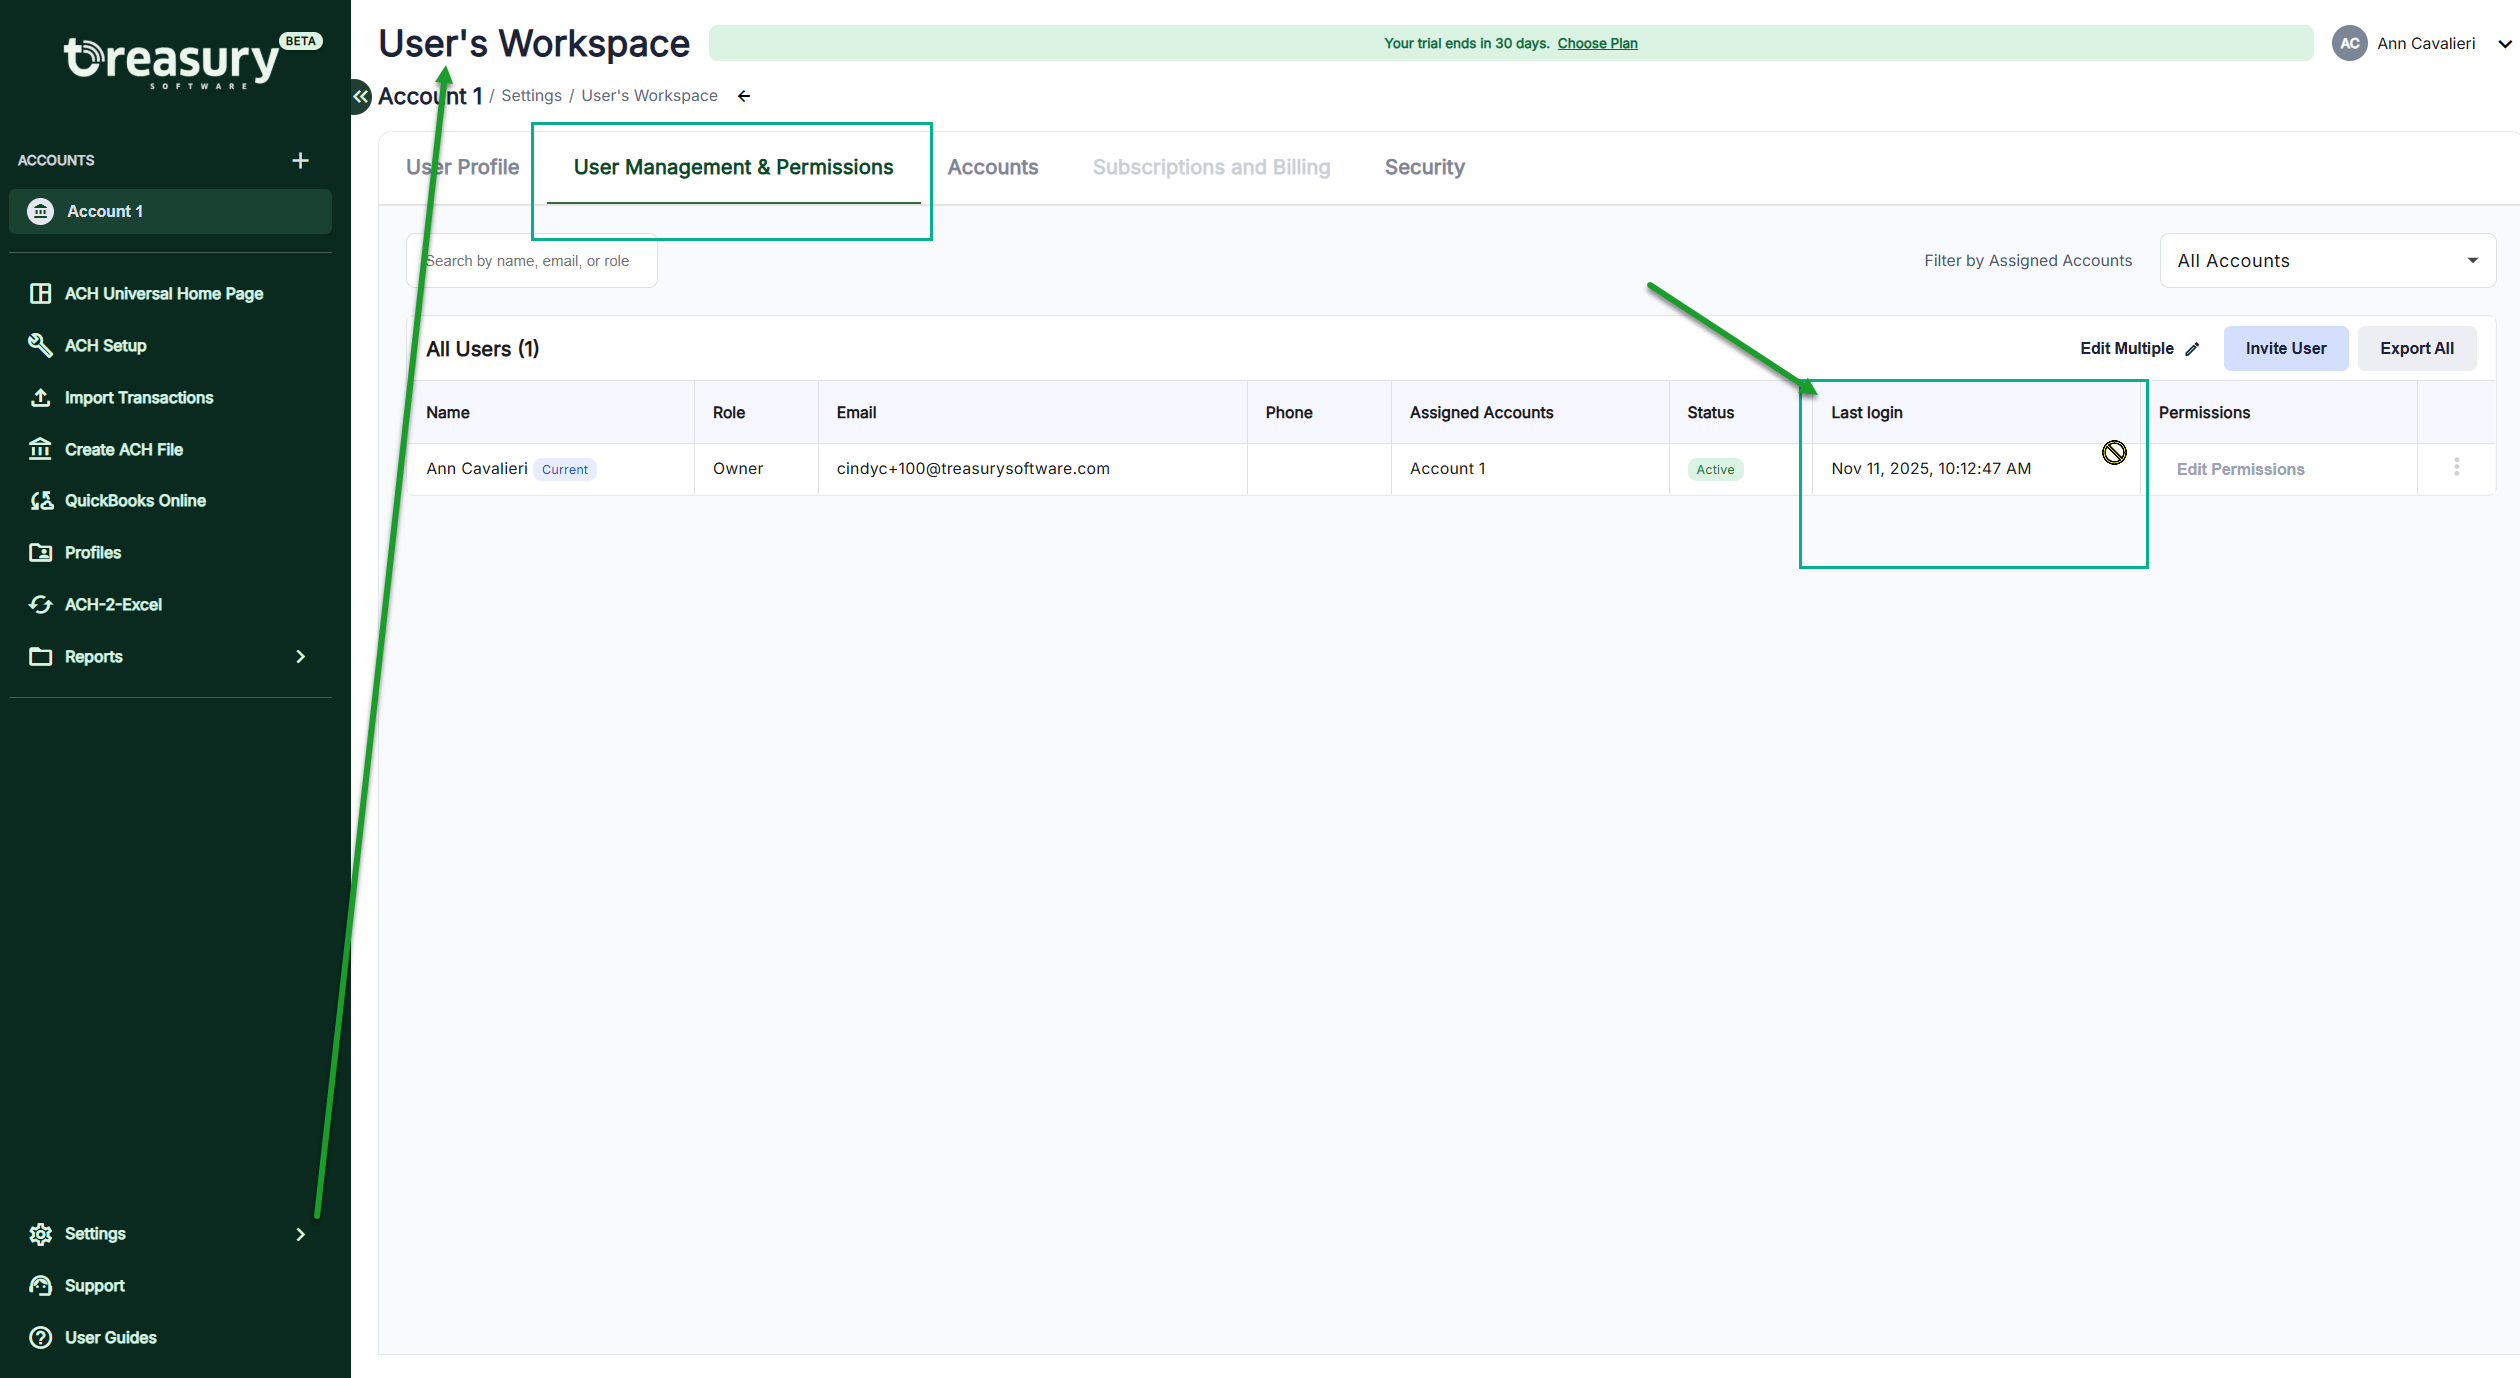
Task: Click the Invite User button
Action: (2285, 348)
